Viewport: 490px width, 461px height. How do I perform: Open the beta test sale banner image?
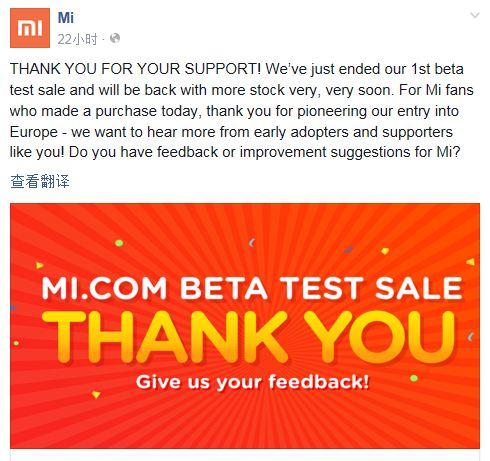(245, 326)
